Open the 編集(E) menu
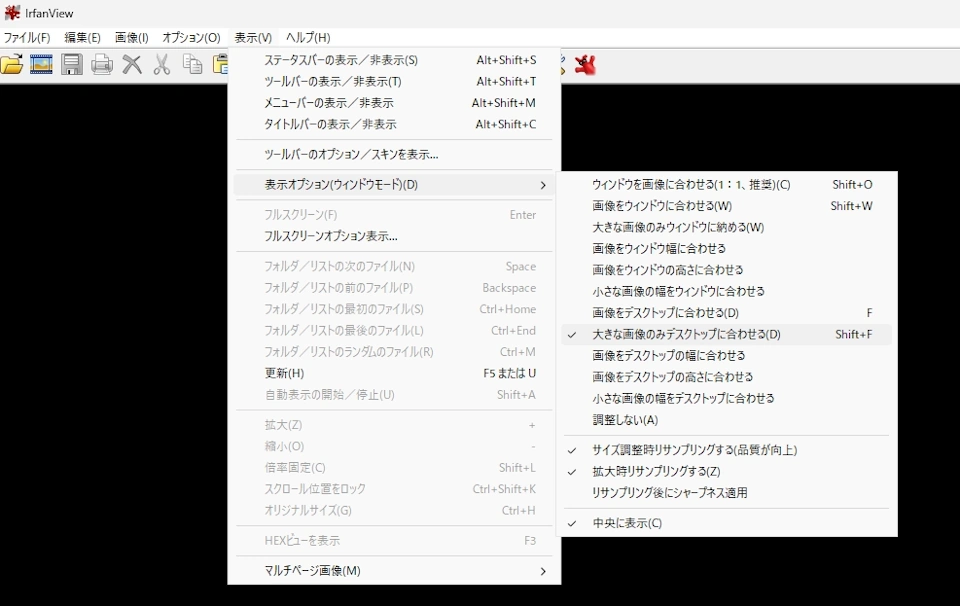The width and height of the screenshot is (960, 606). click(82, 37)
